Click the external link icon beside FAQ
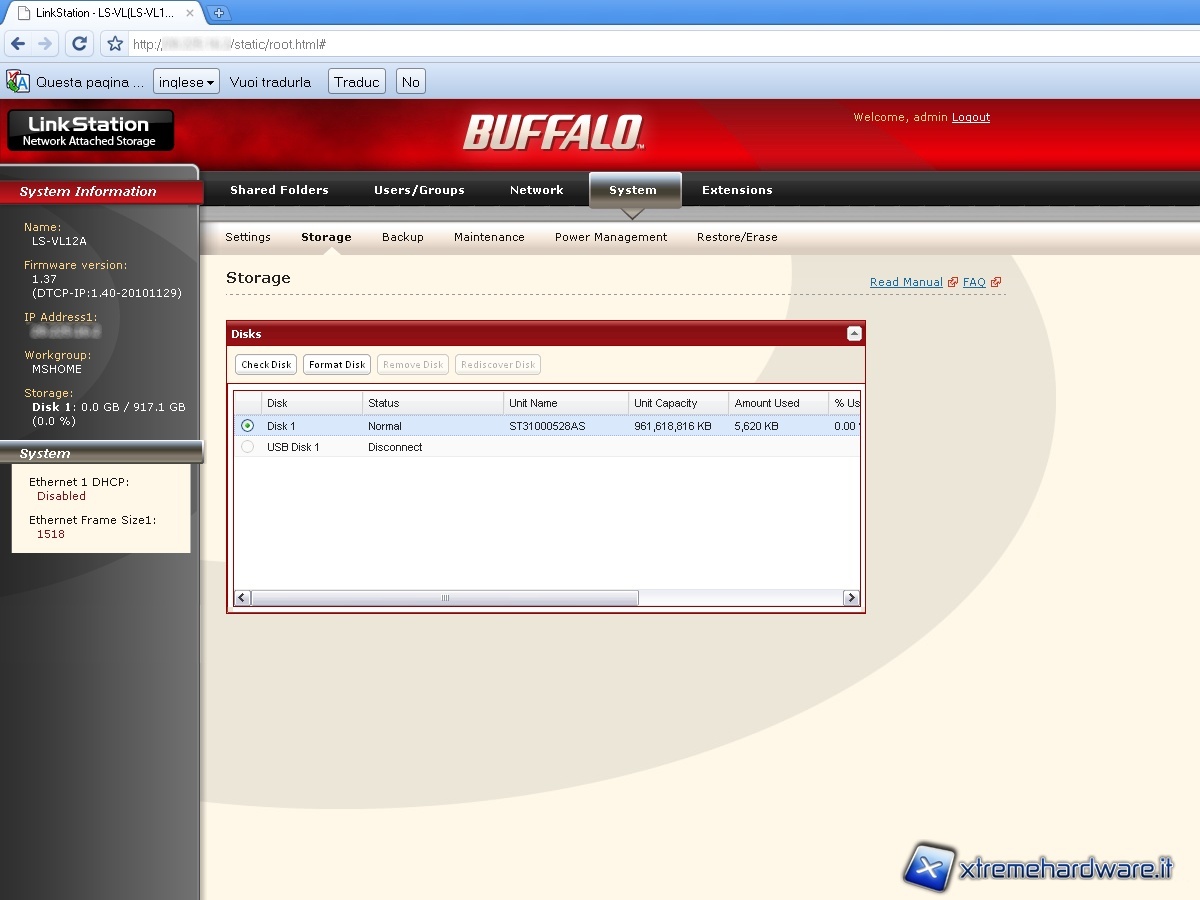This screenshot has height=900, width=1200. (x=996, y=283)
